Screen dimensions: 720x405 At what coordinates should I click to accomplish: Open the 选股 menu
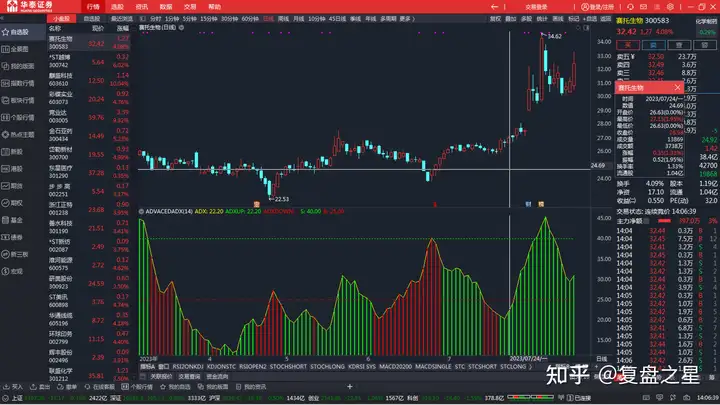click(x=118, y=7)
